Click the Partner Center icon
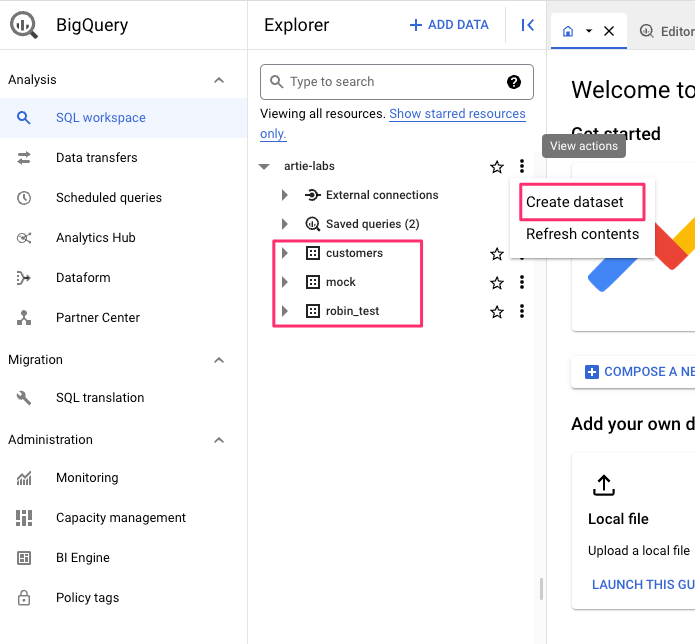Viewport: 695px width, 644px height. pos(24,318)
